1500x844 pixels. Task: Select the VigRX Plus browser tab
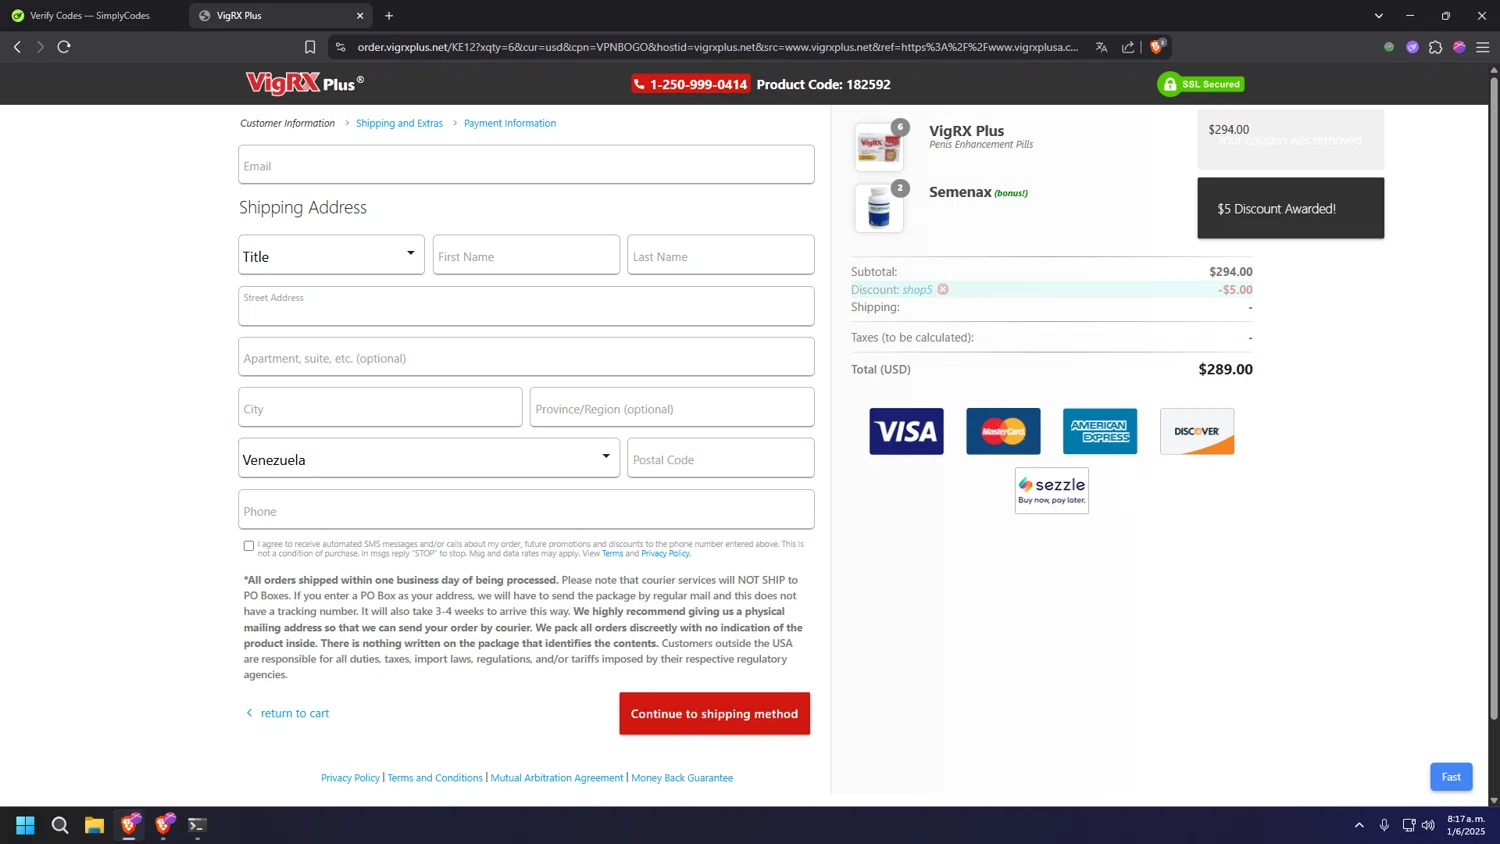(280, 15)
